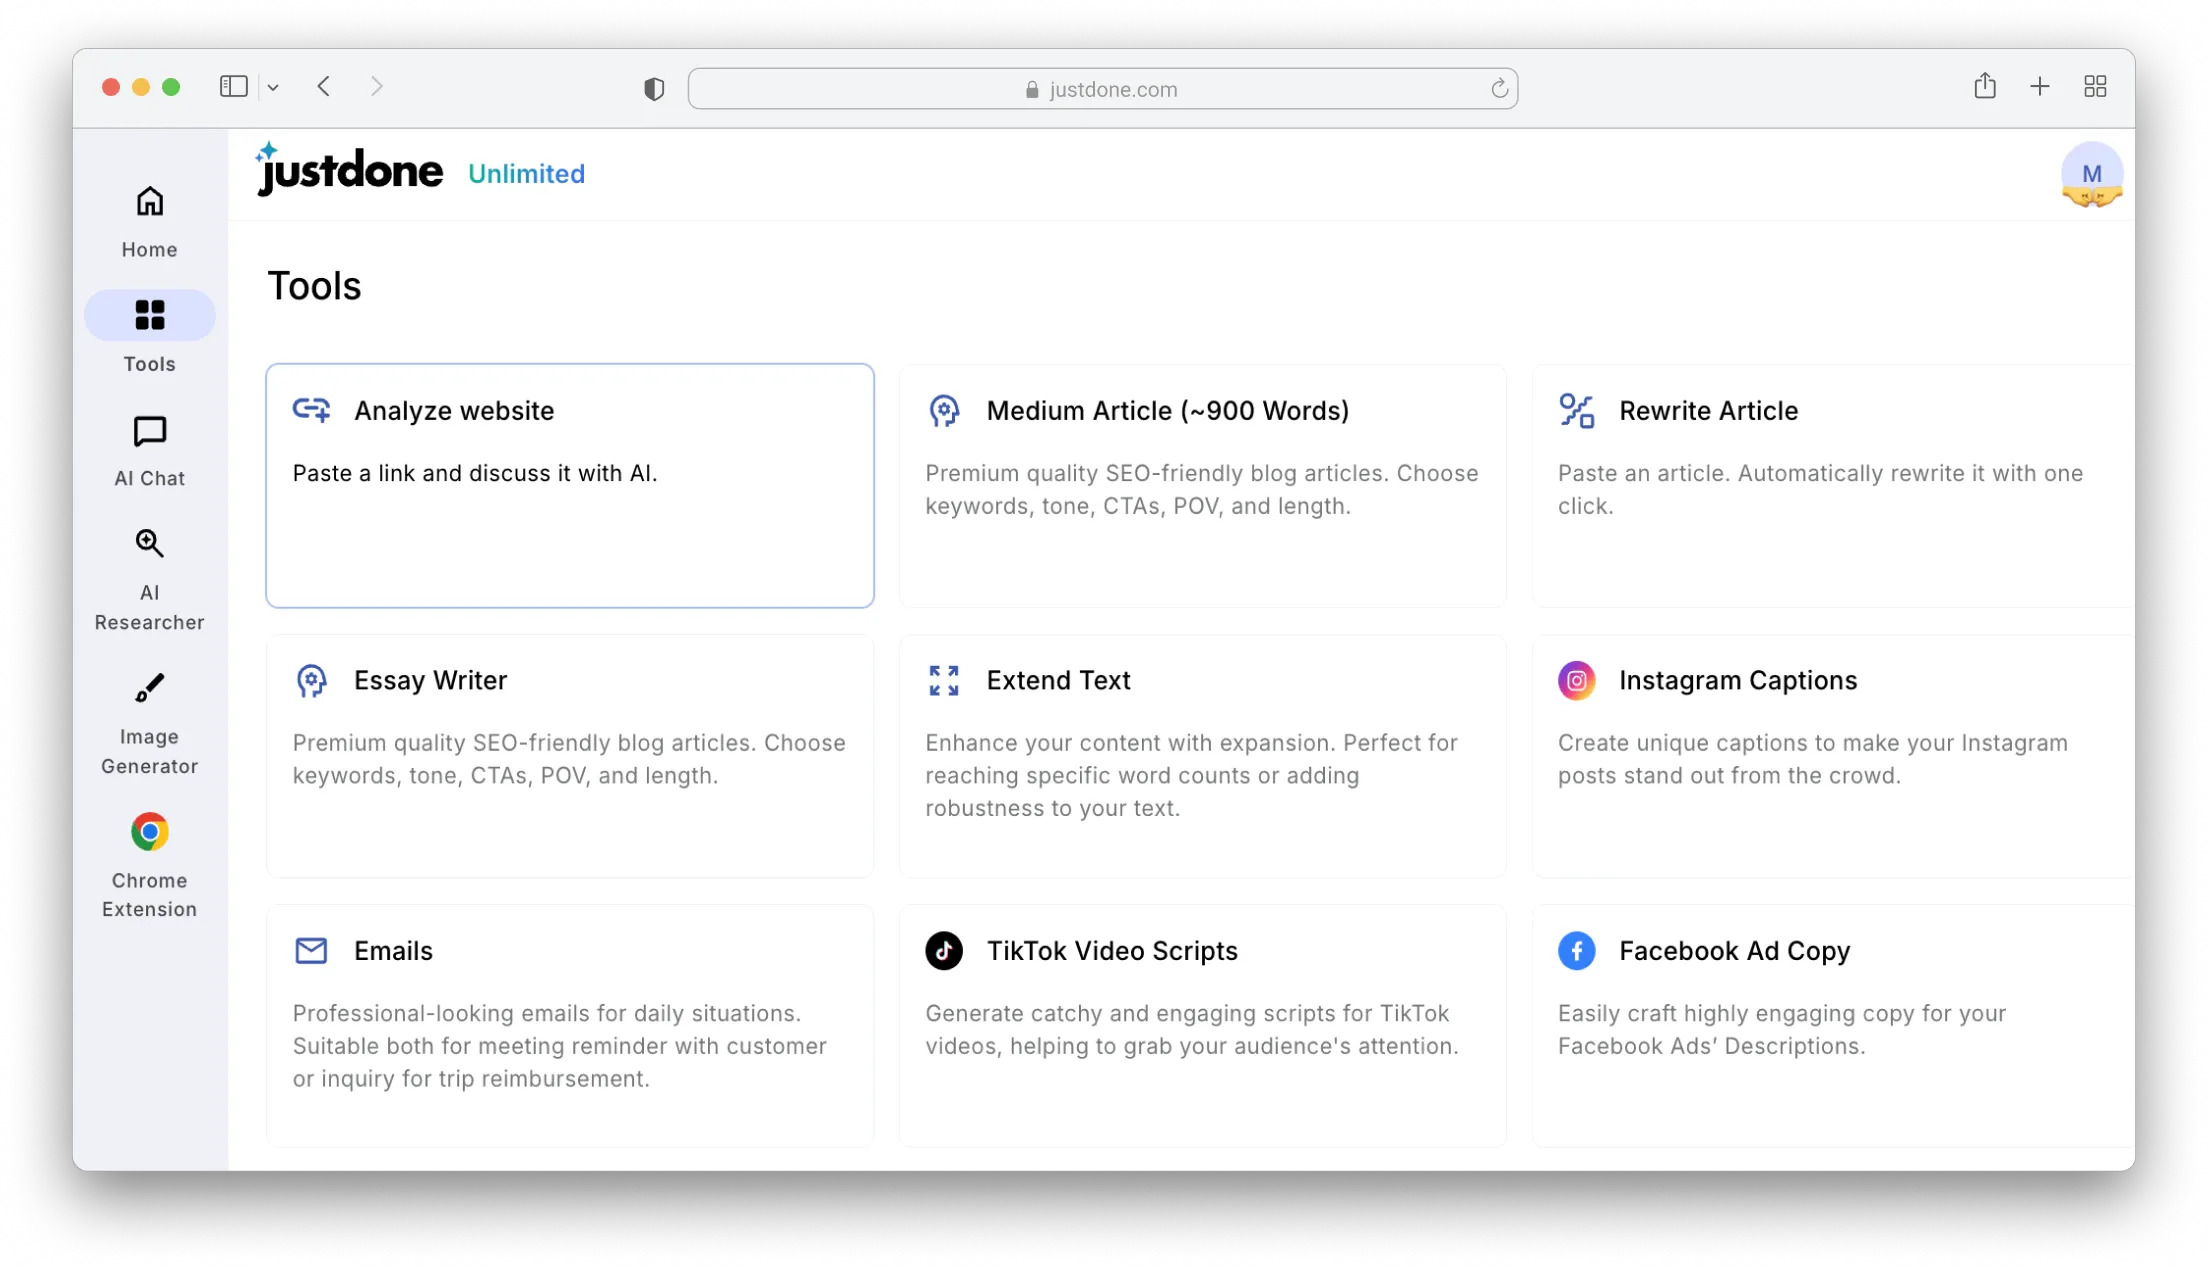The height and width of the screenshot is (1268, 2208).
Task: Click the justdone logo
Action: tap(350, 171)
